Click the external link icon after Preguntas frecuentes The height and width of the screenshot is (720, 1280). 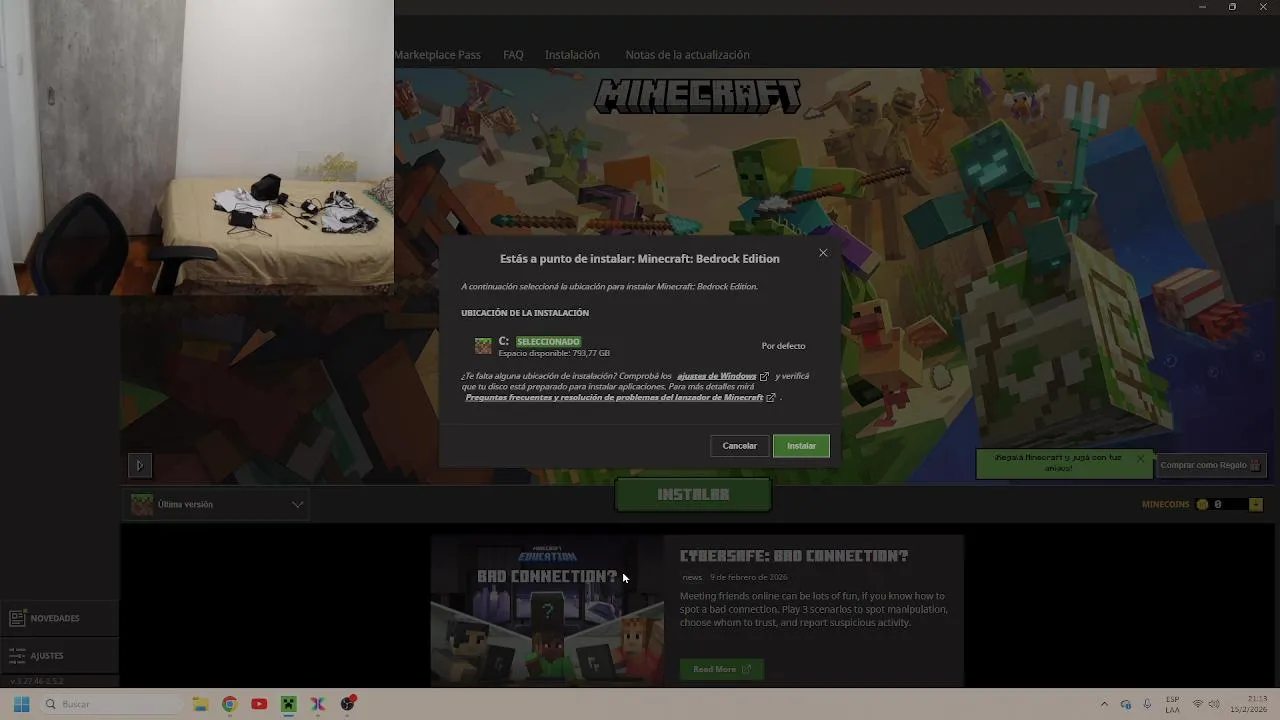pyautogui.click(x=771, y=398)
